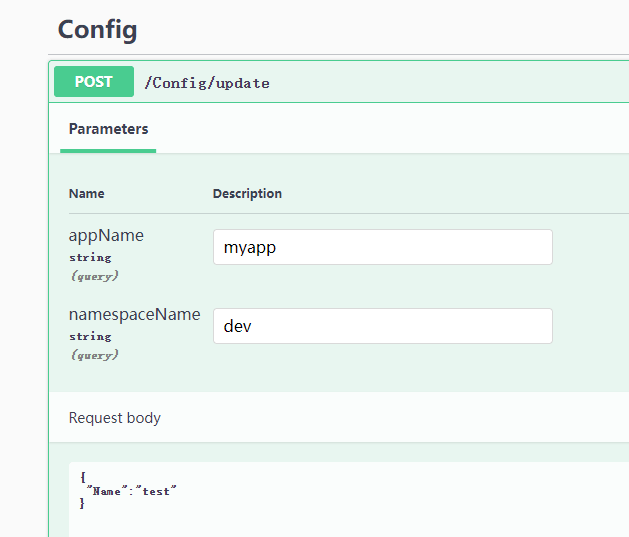Click the Request body section heading
Image resolution: width=629 pixels, height=537 pixels.
[x=114, y=418]
